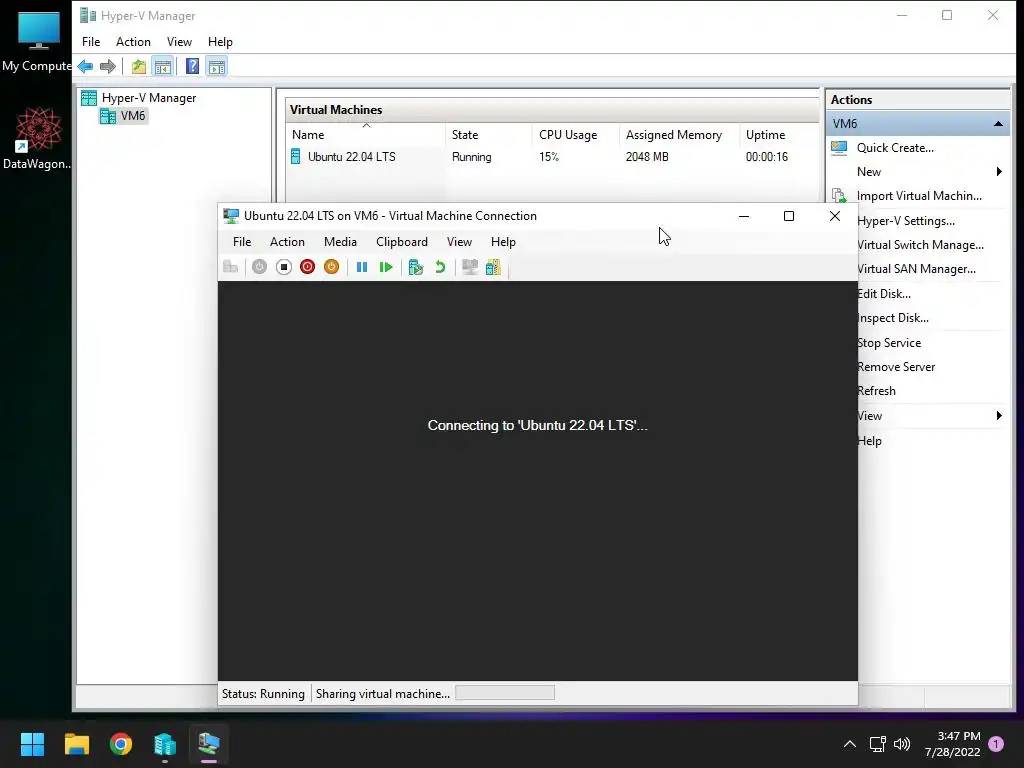This screenshot has height=768, width=1024.
Task: Open File menu in Hyper-V Manager
Action: (91, 42)
